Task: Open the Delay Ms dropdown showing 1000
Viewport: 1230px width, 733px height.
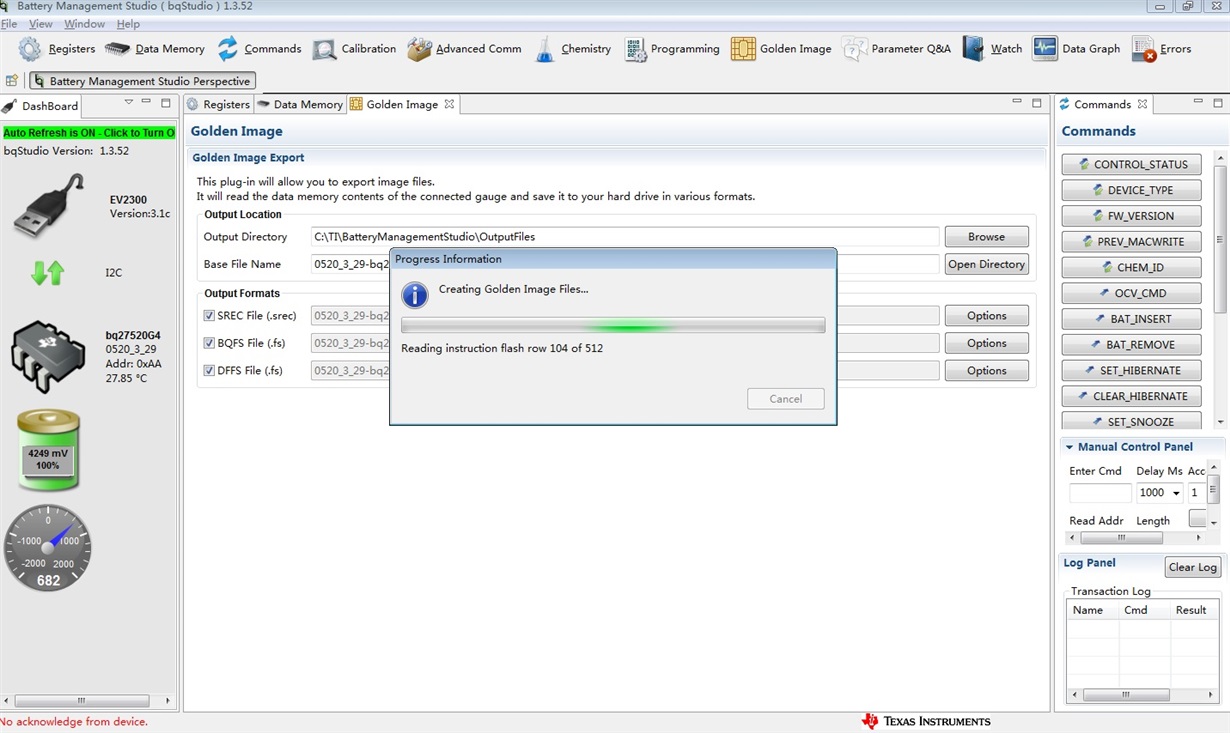Action: tap(1177, 493)
